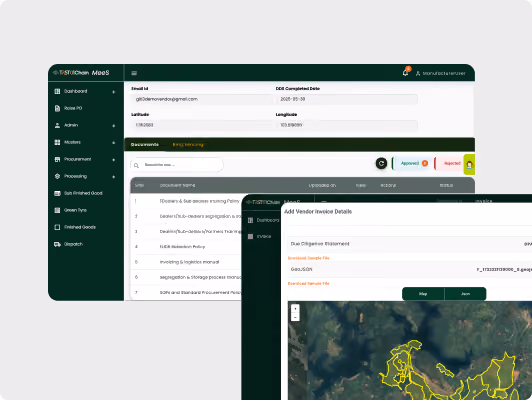Click the Email Id field

pyautogui.click(x=202, y=99)
